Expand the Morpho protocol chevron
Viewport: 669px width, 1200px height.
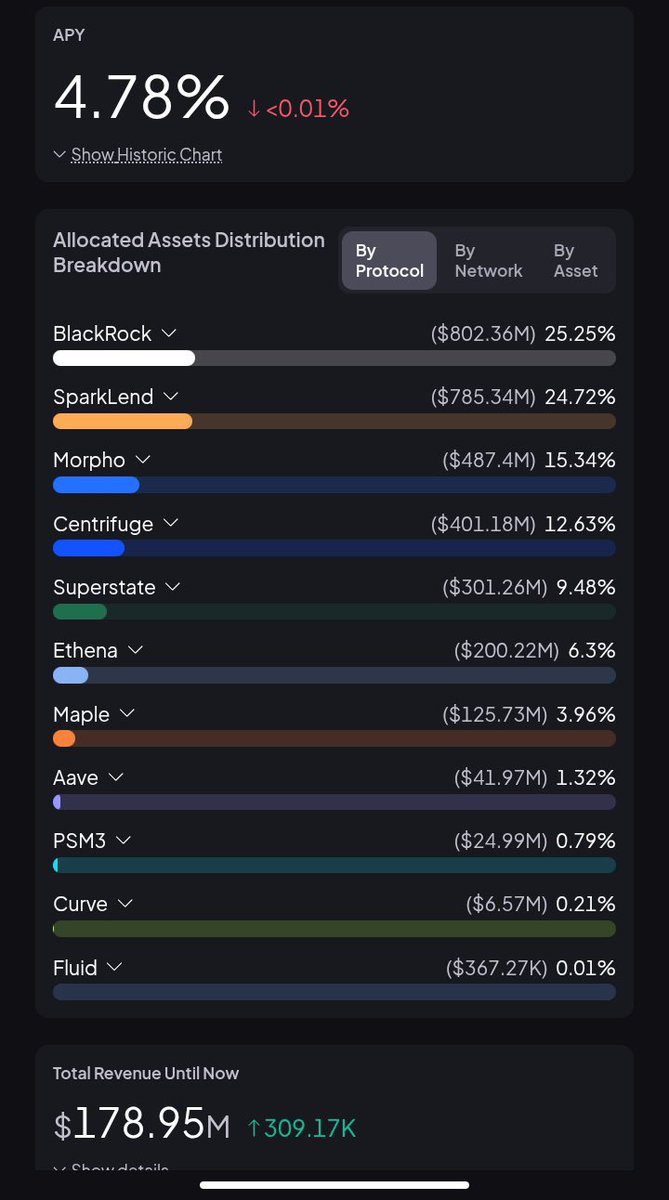pos(143,459)
